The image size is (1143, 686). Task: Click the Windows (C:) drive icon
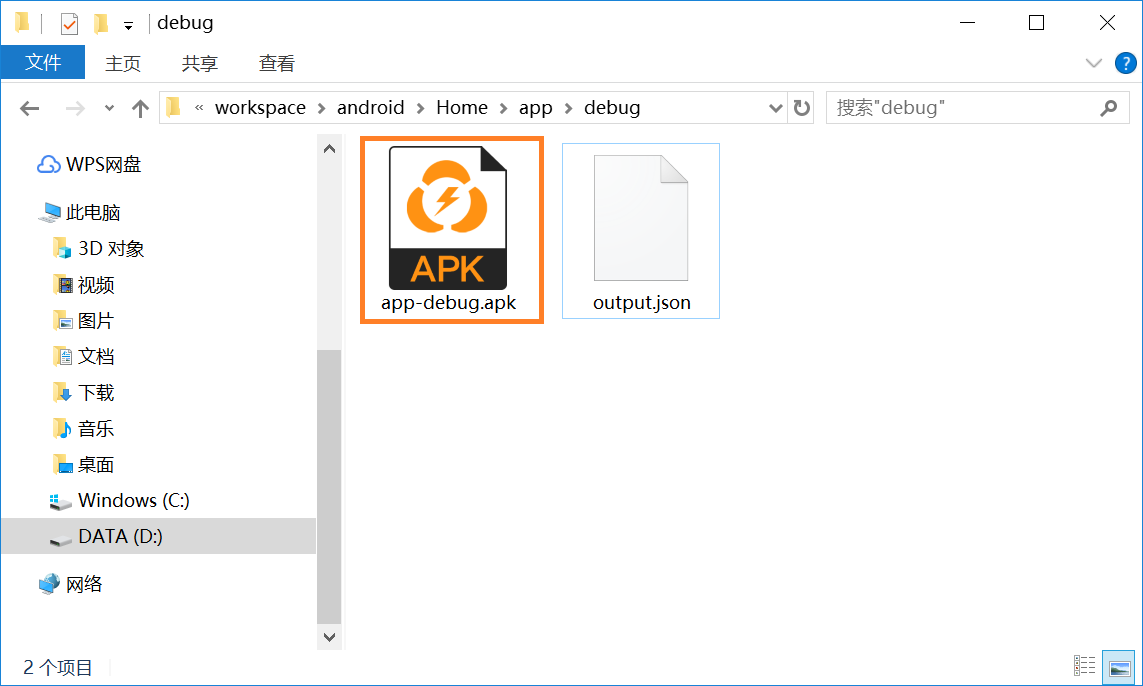pyautogui.click(x=61, y=502)
